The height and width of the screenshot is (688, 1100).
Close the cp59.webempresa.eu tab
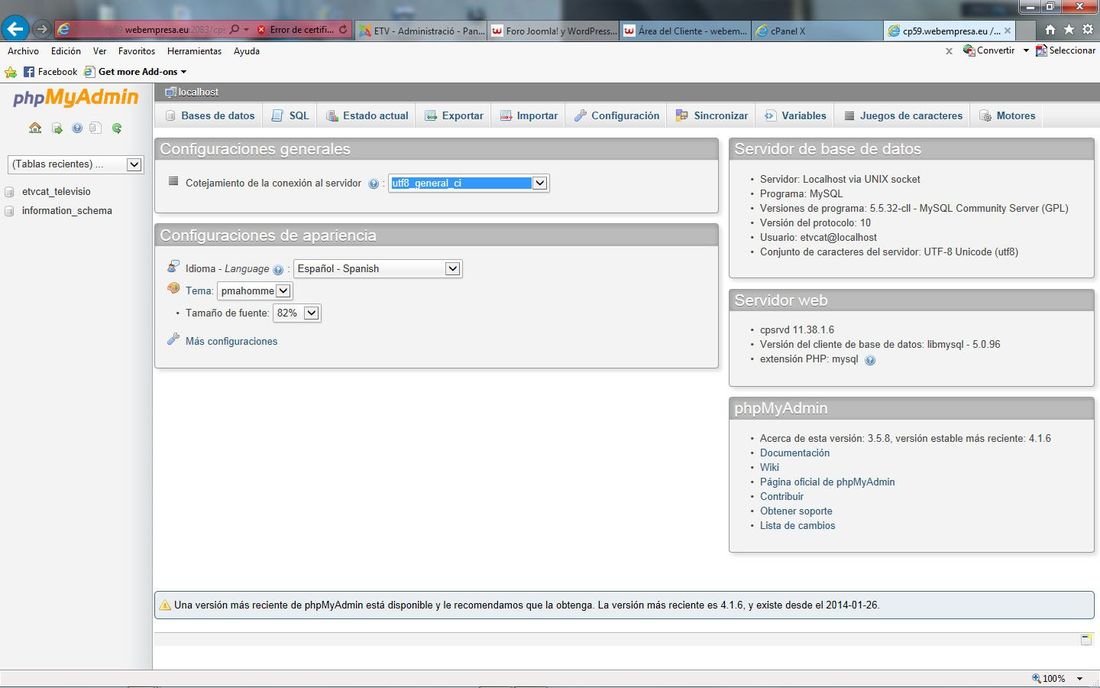[1008, 30]
